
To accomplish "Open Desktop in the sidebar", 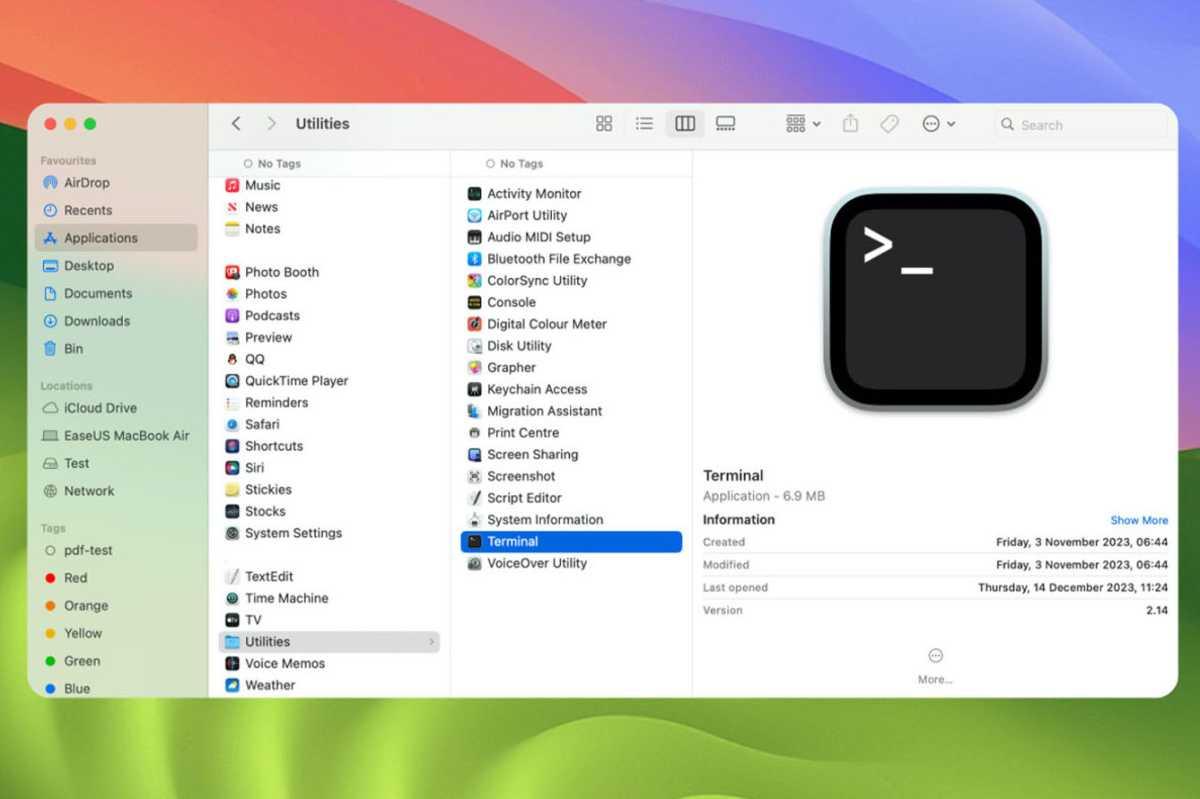I will 89,266.
